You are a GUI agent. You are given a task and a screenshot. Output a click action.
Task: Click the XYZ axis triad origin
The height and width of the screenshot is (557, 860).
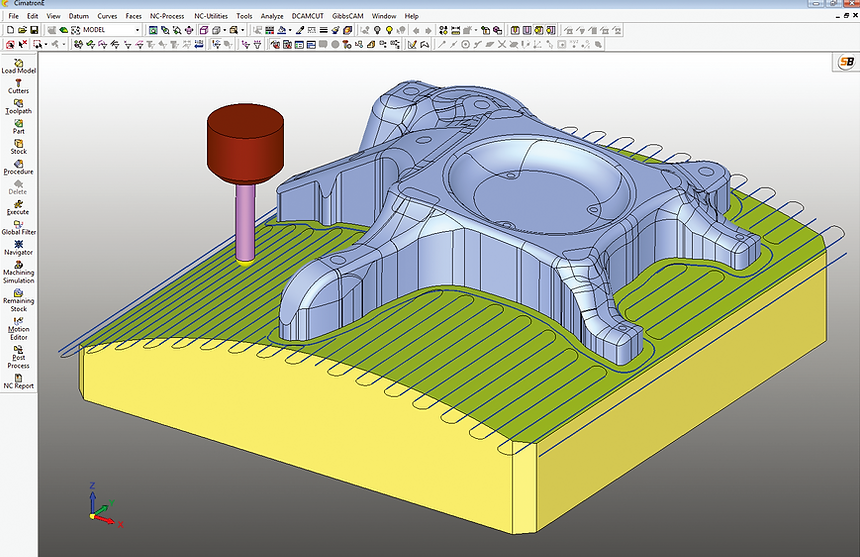(x=92, y=516)
